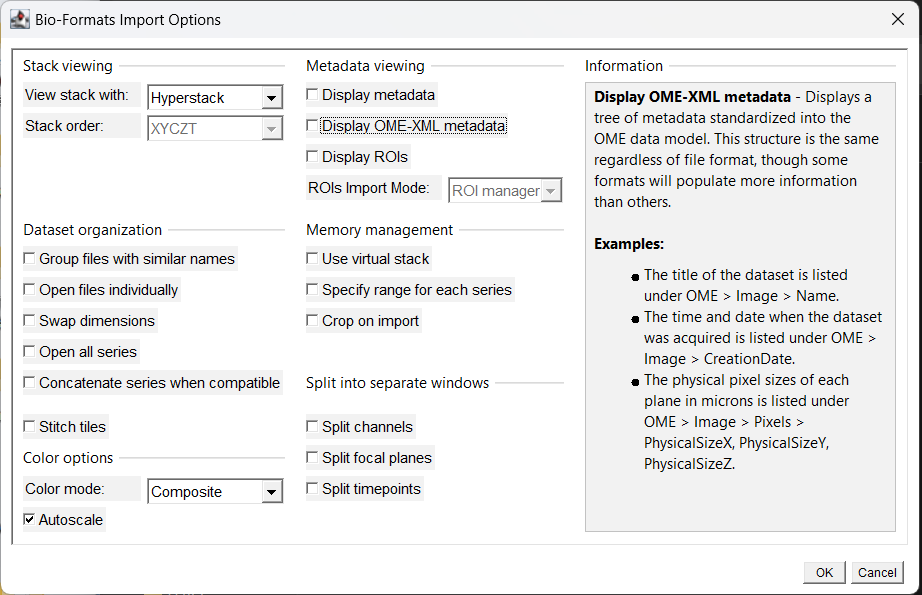Enable the Split channels option
922x595 pixels.
pyautogui.click(x=312, y=426)
